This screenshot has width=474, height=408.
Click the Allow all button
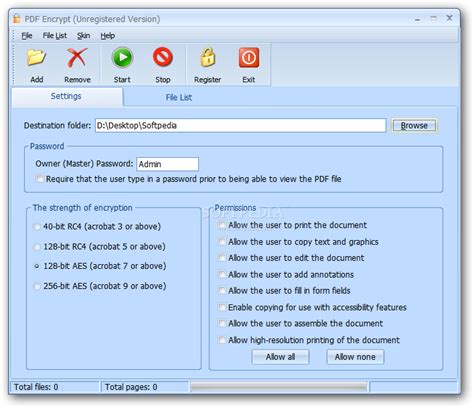pos(280,357)
